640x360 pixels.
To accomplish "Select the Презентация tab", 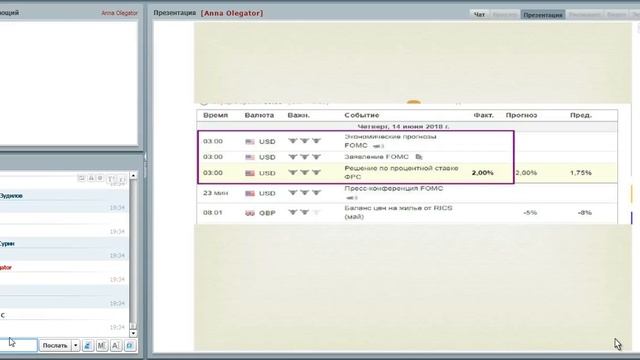I will pos(543,15).
